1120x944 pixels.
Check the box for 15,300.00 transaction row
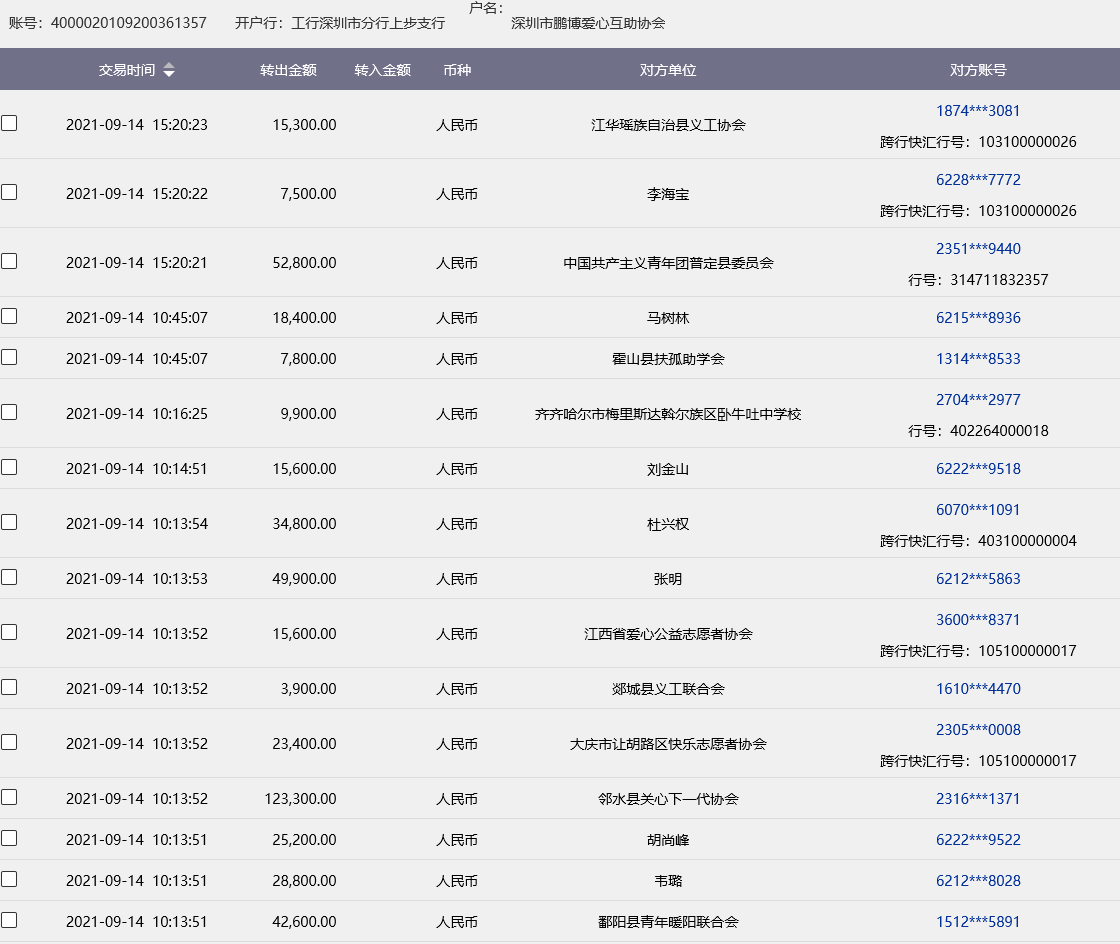9,124
